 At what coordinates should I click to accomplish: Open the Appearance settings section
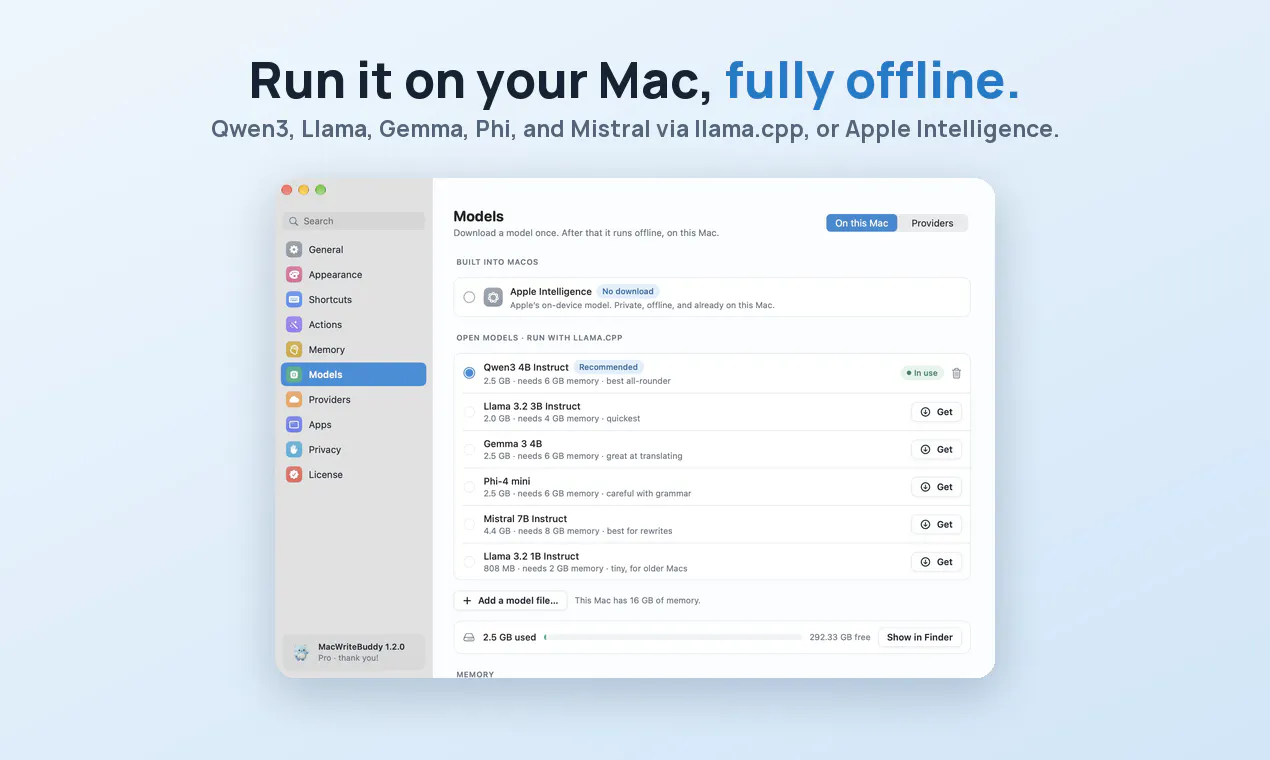353,275
